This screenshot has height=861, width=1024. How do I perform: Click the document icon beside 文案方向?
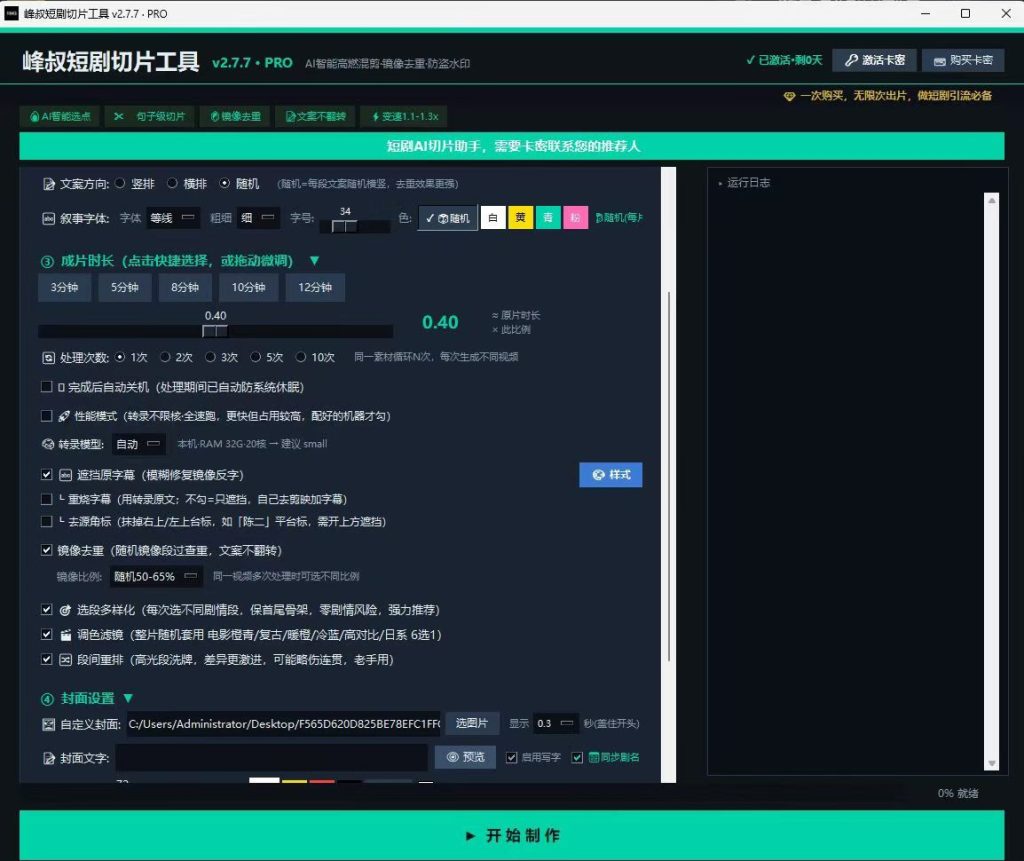[x=49, y=184]
